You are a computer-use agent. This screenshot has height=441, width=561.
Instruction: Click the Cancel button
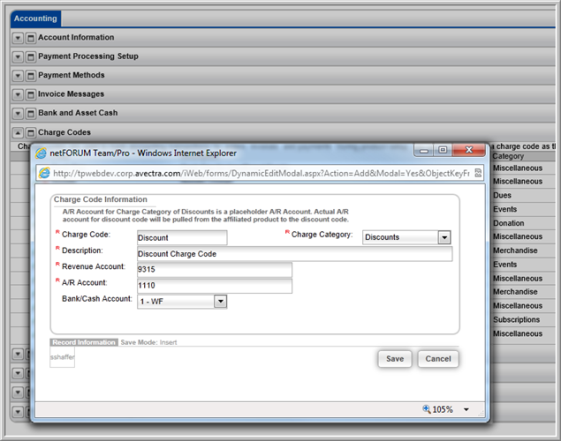tap(438, 359)
